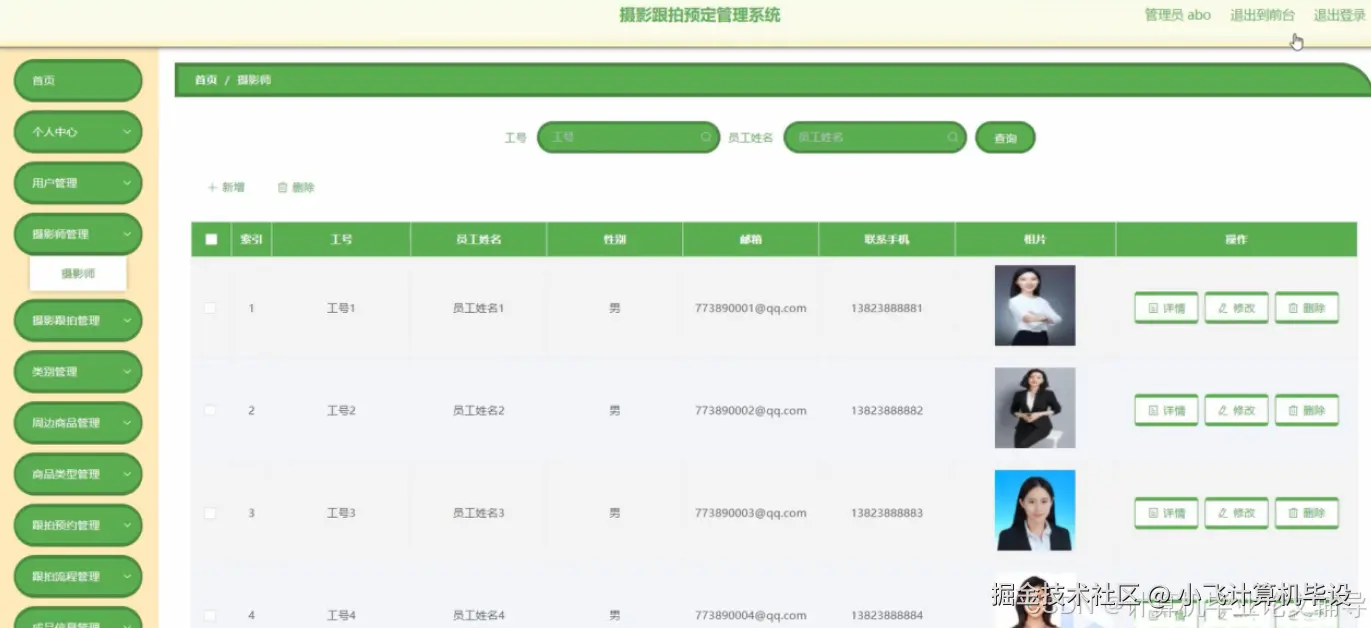Open 详情 for 工号1 row
The width and height of the screenshot is (1371, 628).
(x=1166, y=308)
